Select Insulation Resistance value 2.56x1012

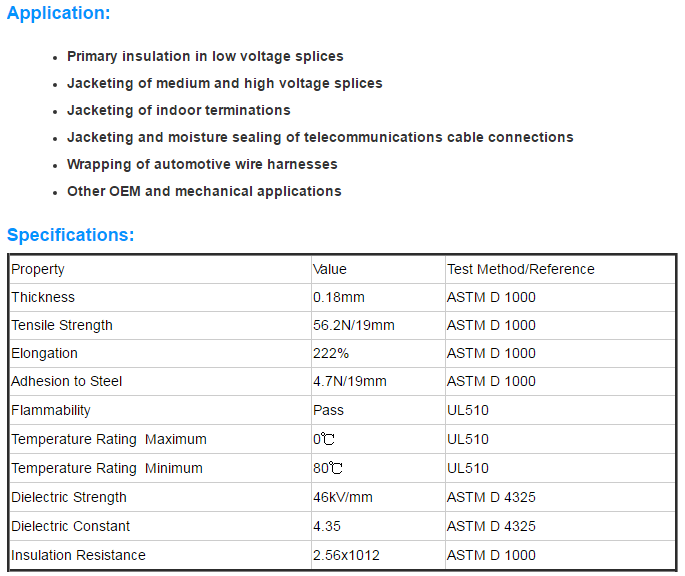pyautogui.click(x=346, y=555)
